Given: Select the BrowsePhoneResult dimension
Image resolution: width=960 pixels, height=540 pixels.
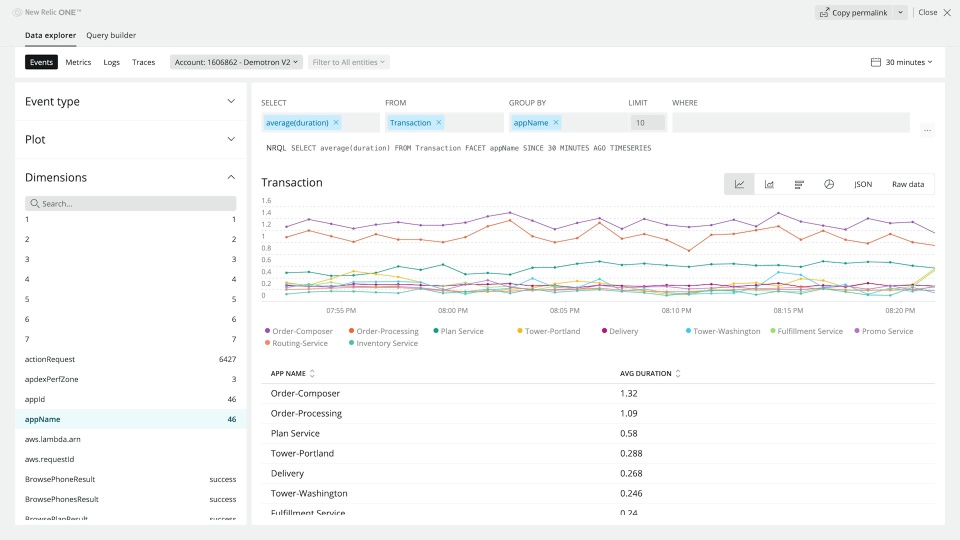Looking at the screenshot, I should (x=130, y=479).
